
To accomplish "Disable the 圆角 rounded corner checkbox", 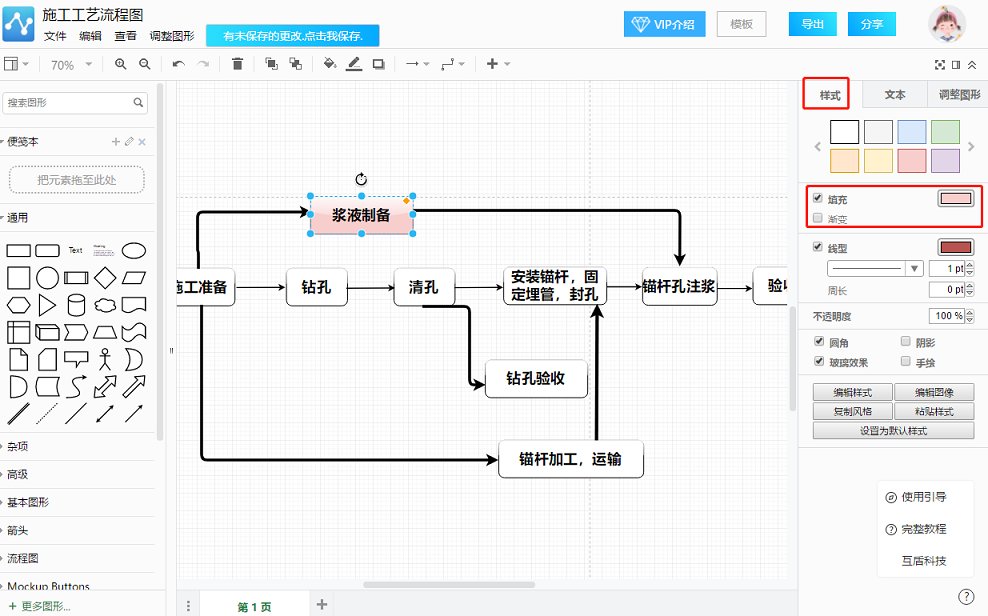I will coord(820,342).
